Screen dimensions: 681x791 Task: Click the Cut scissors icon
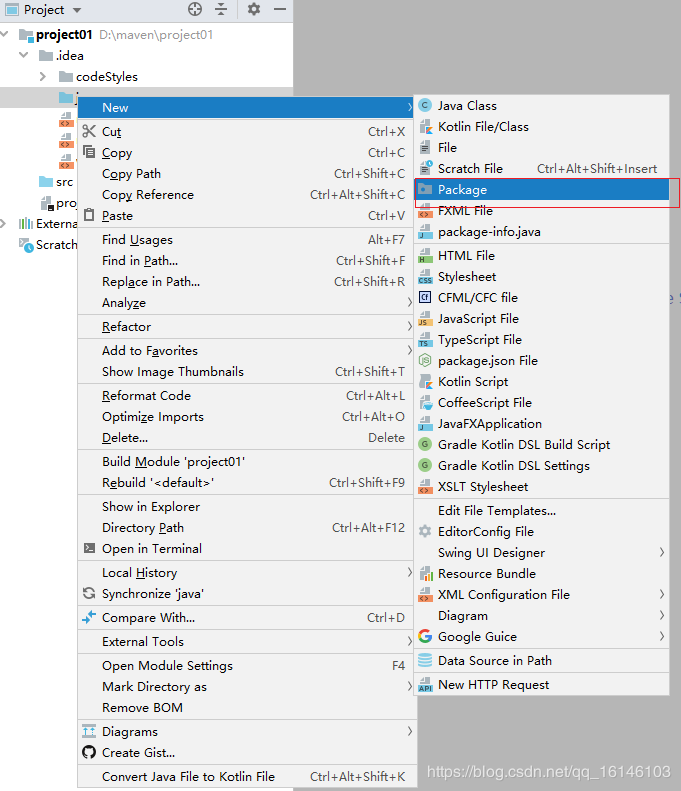[89, 131]
